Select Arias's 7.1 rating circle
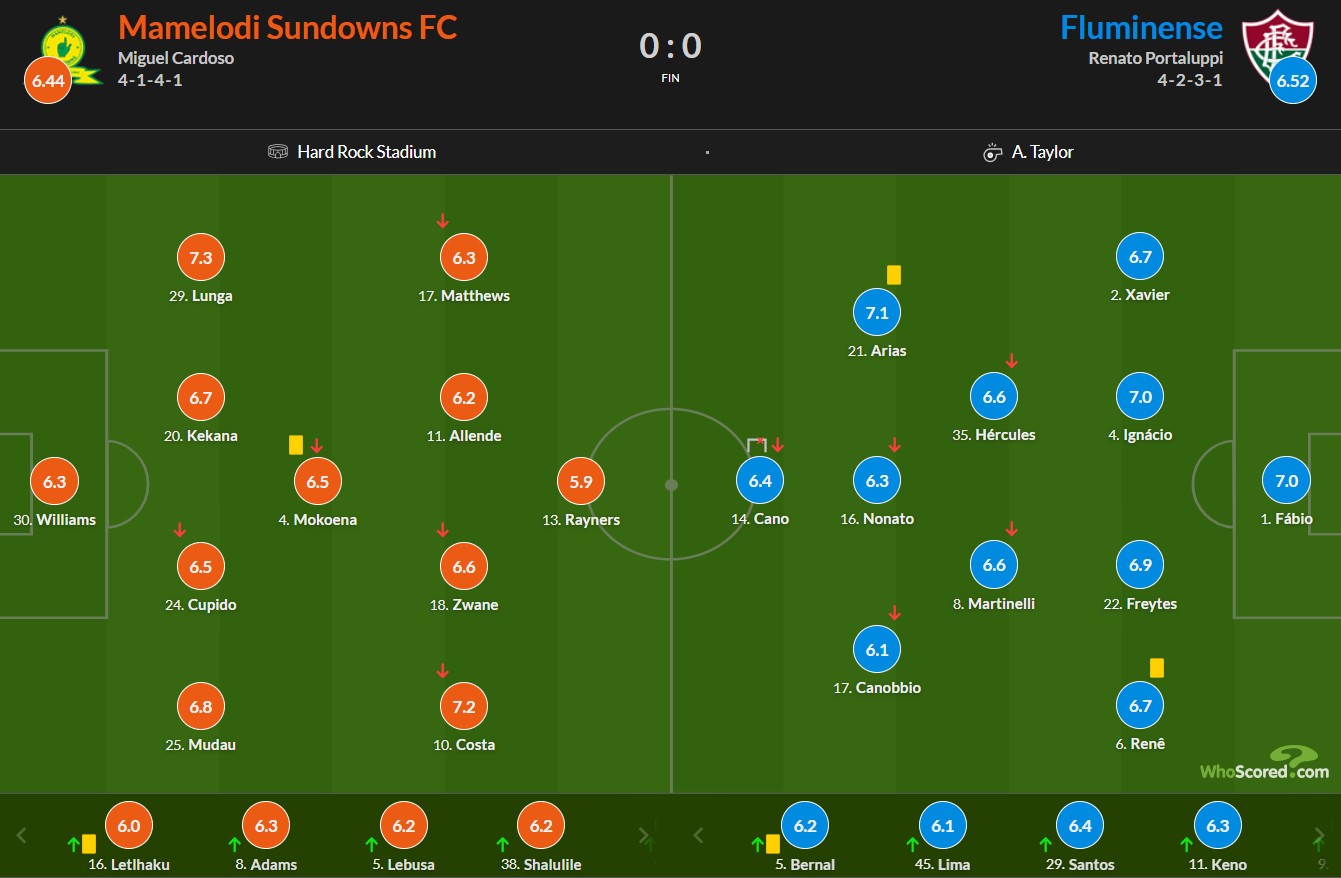1341x878 pixels. pos(877,313)
